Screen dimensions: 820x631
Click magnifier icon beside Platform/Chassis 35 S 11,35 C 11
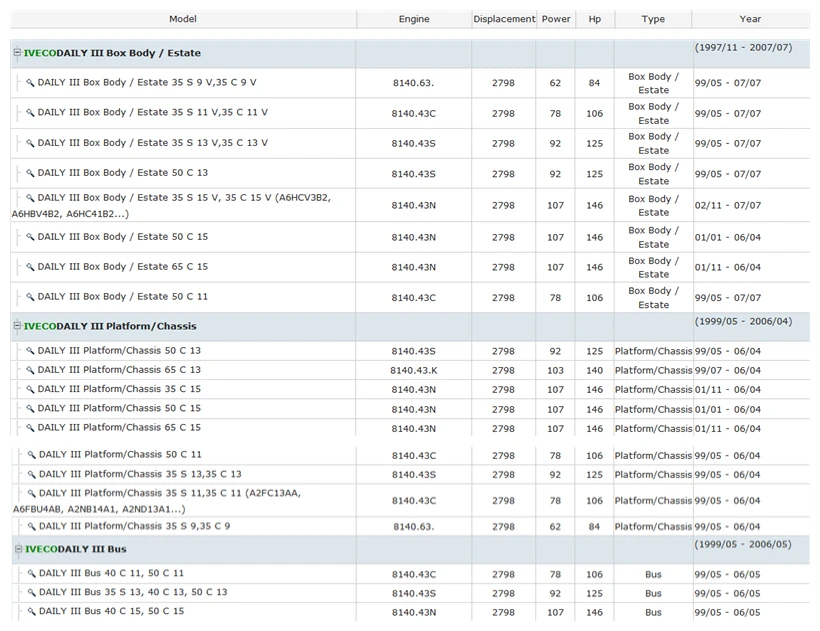[x=32, y=493]
